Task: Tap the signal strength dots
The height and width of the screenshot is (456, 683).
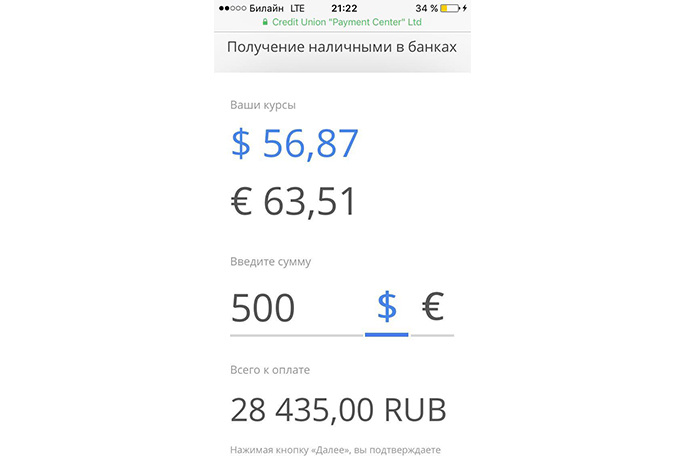Action: point(230,7)
